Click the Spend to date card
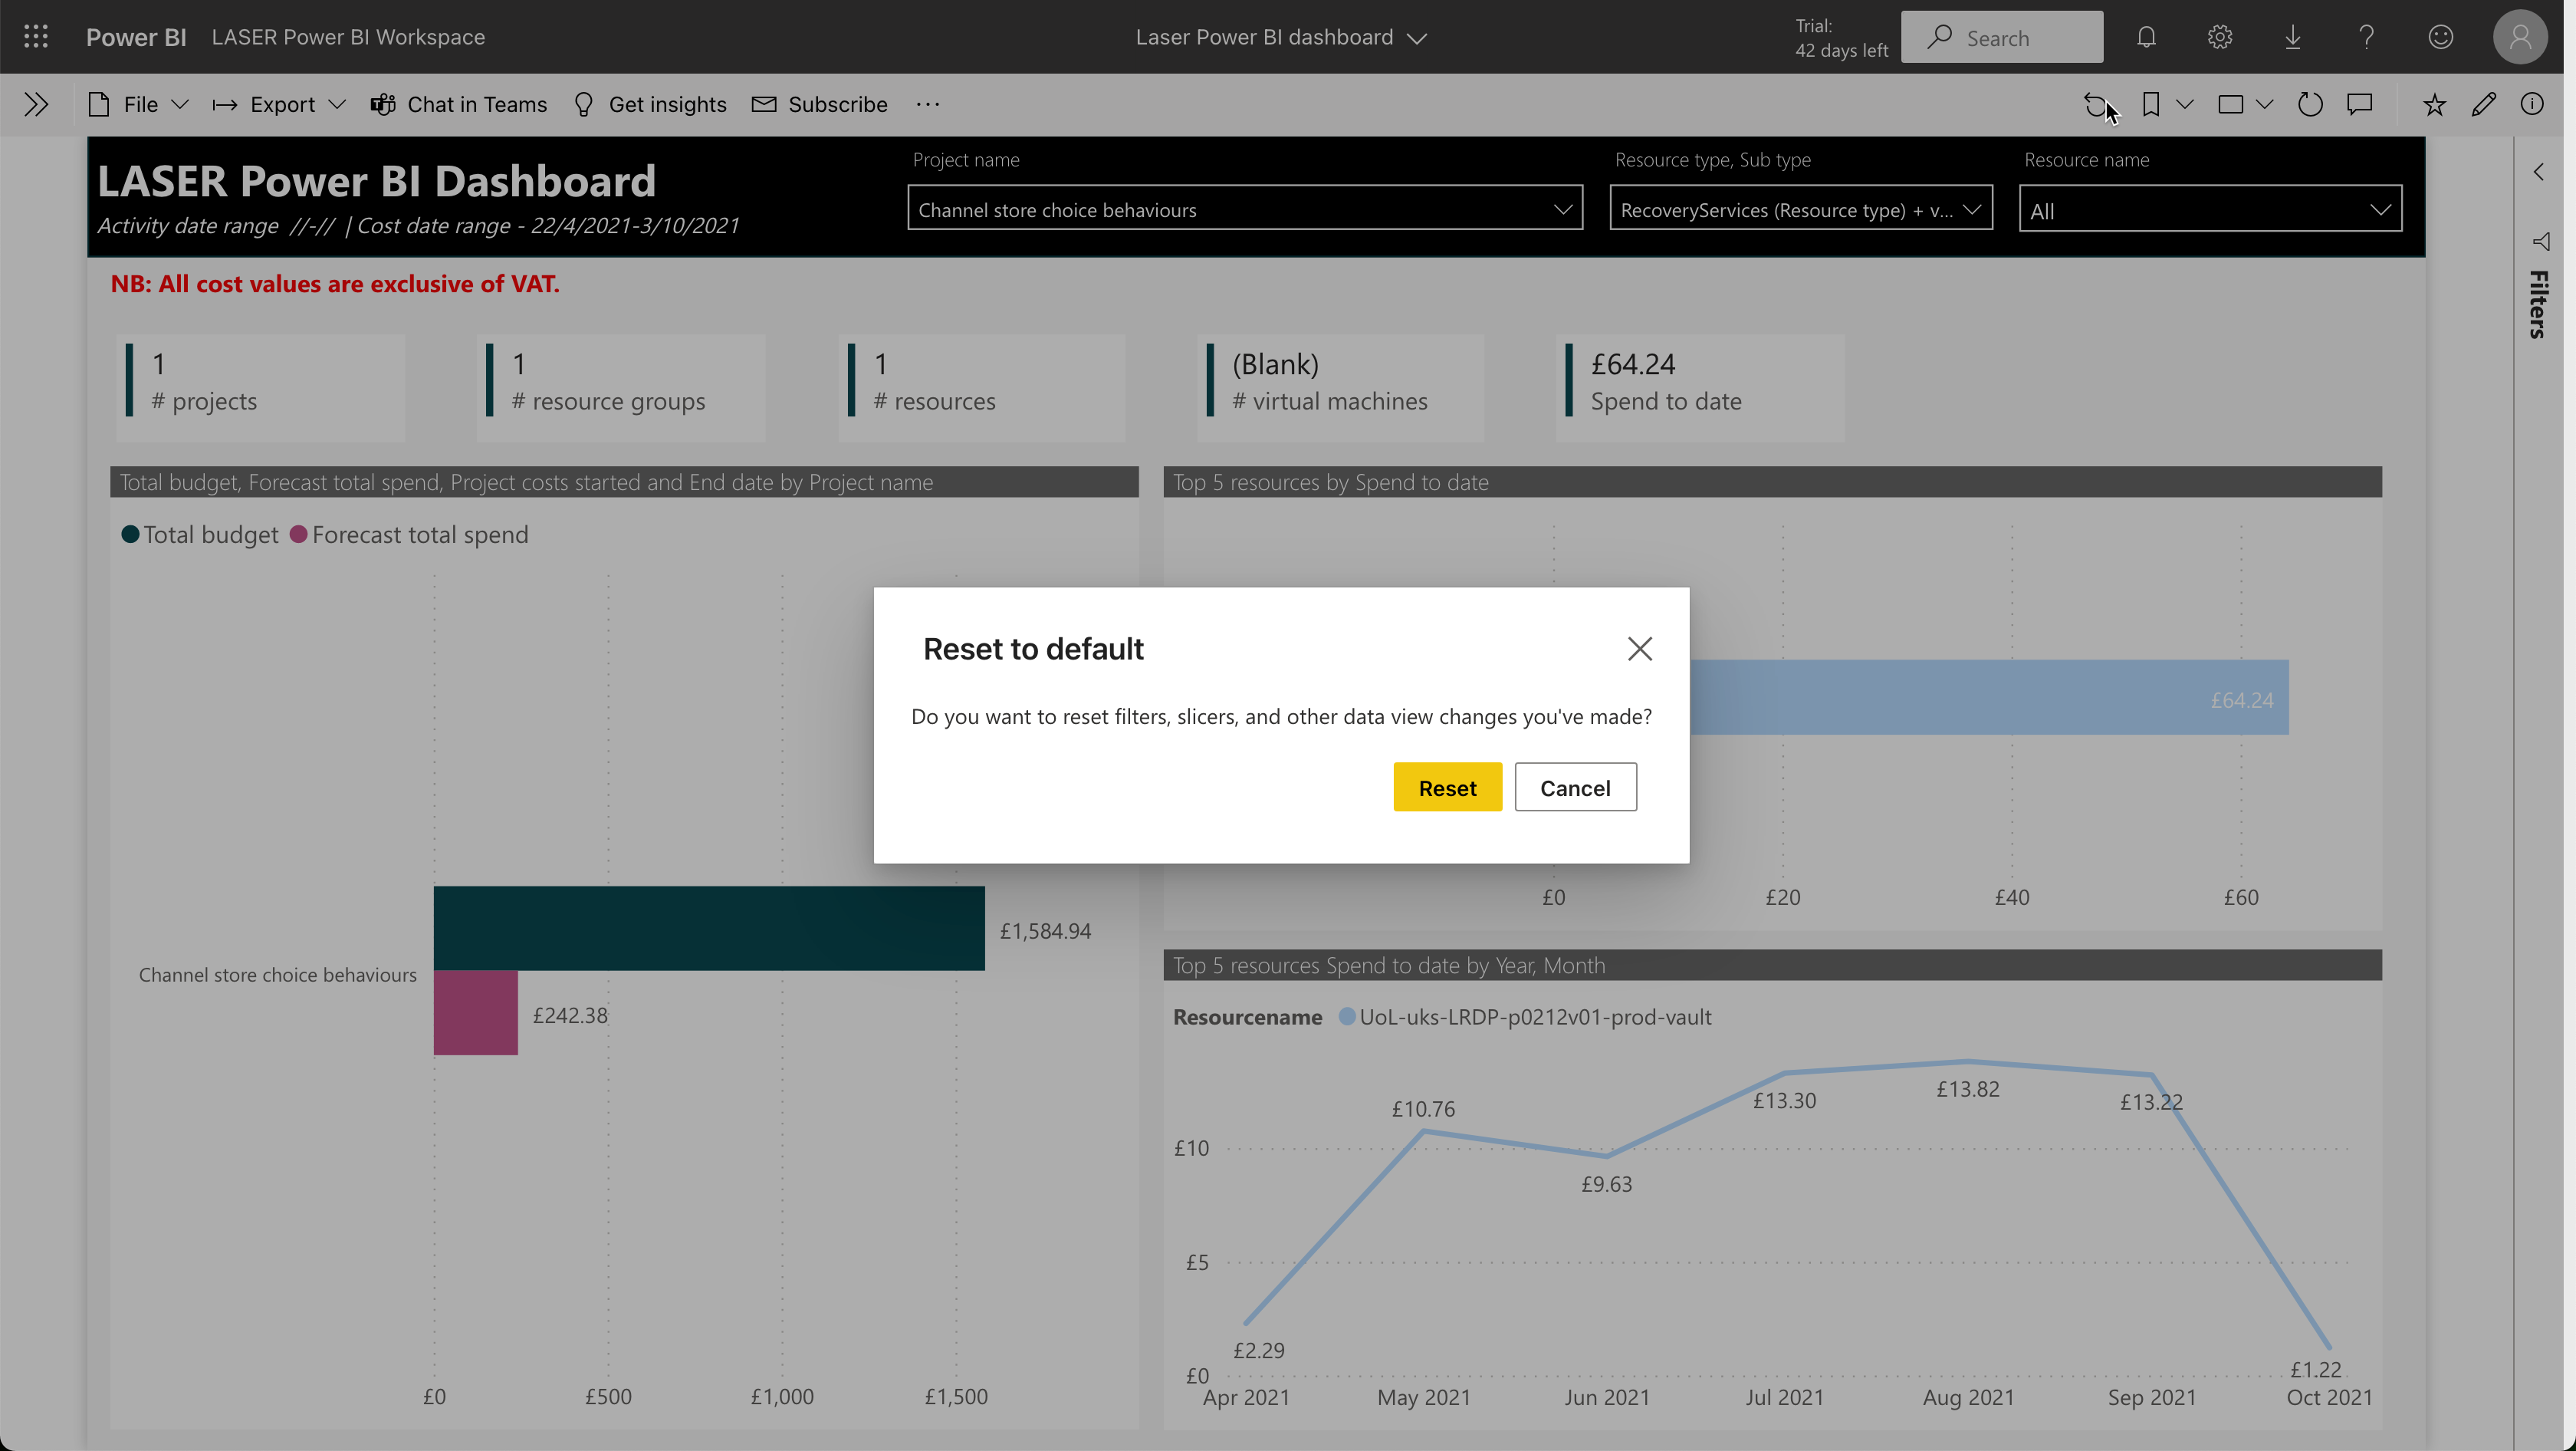This screenshot has width=2576, height=1451. (x=1701, y=387)
